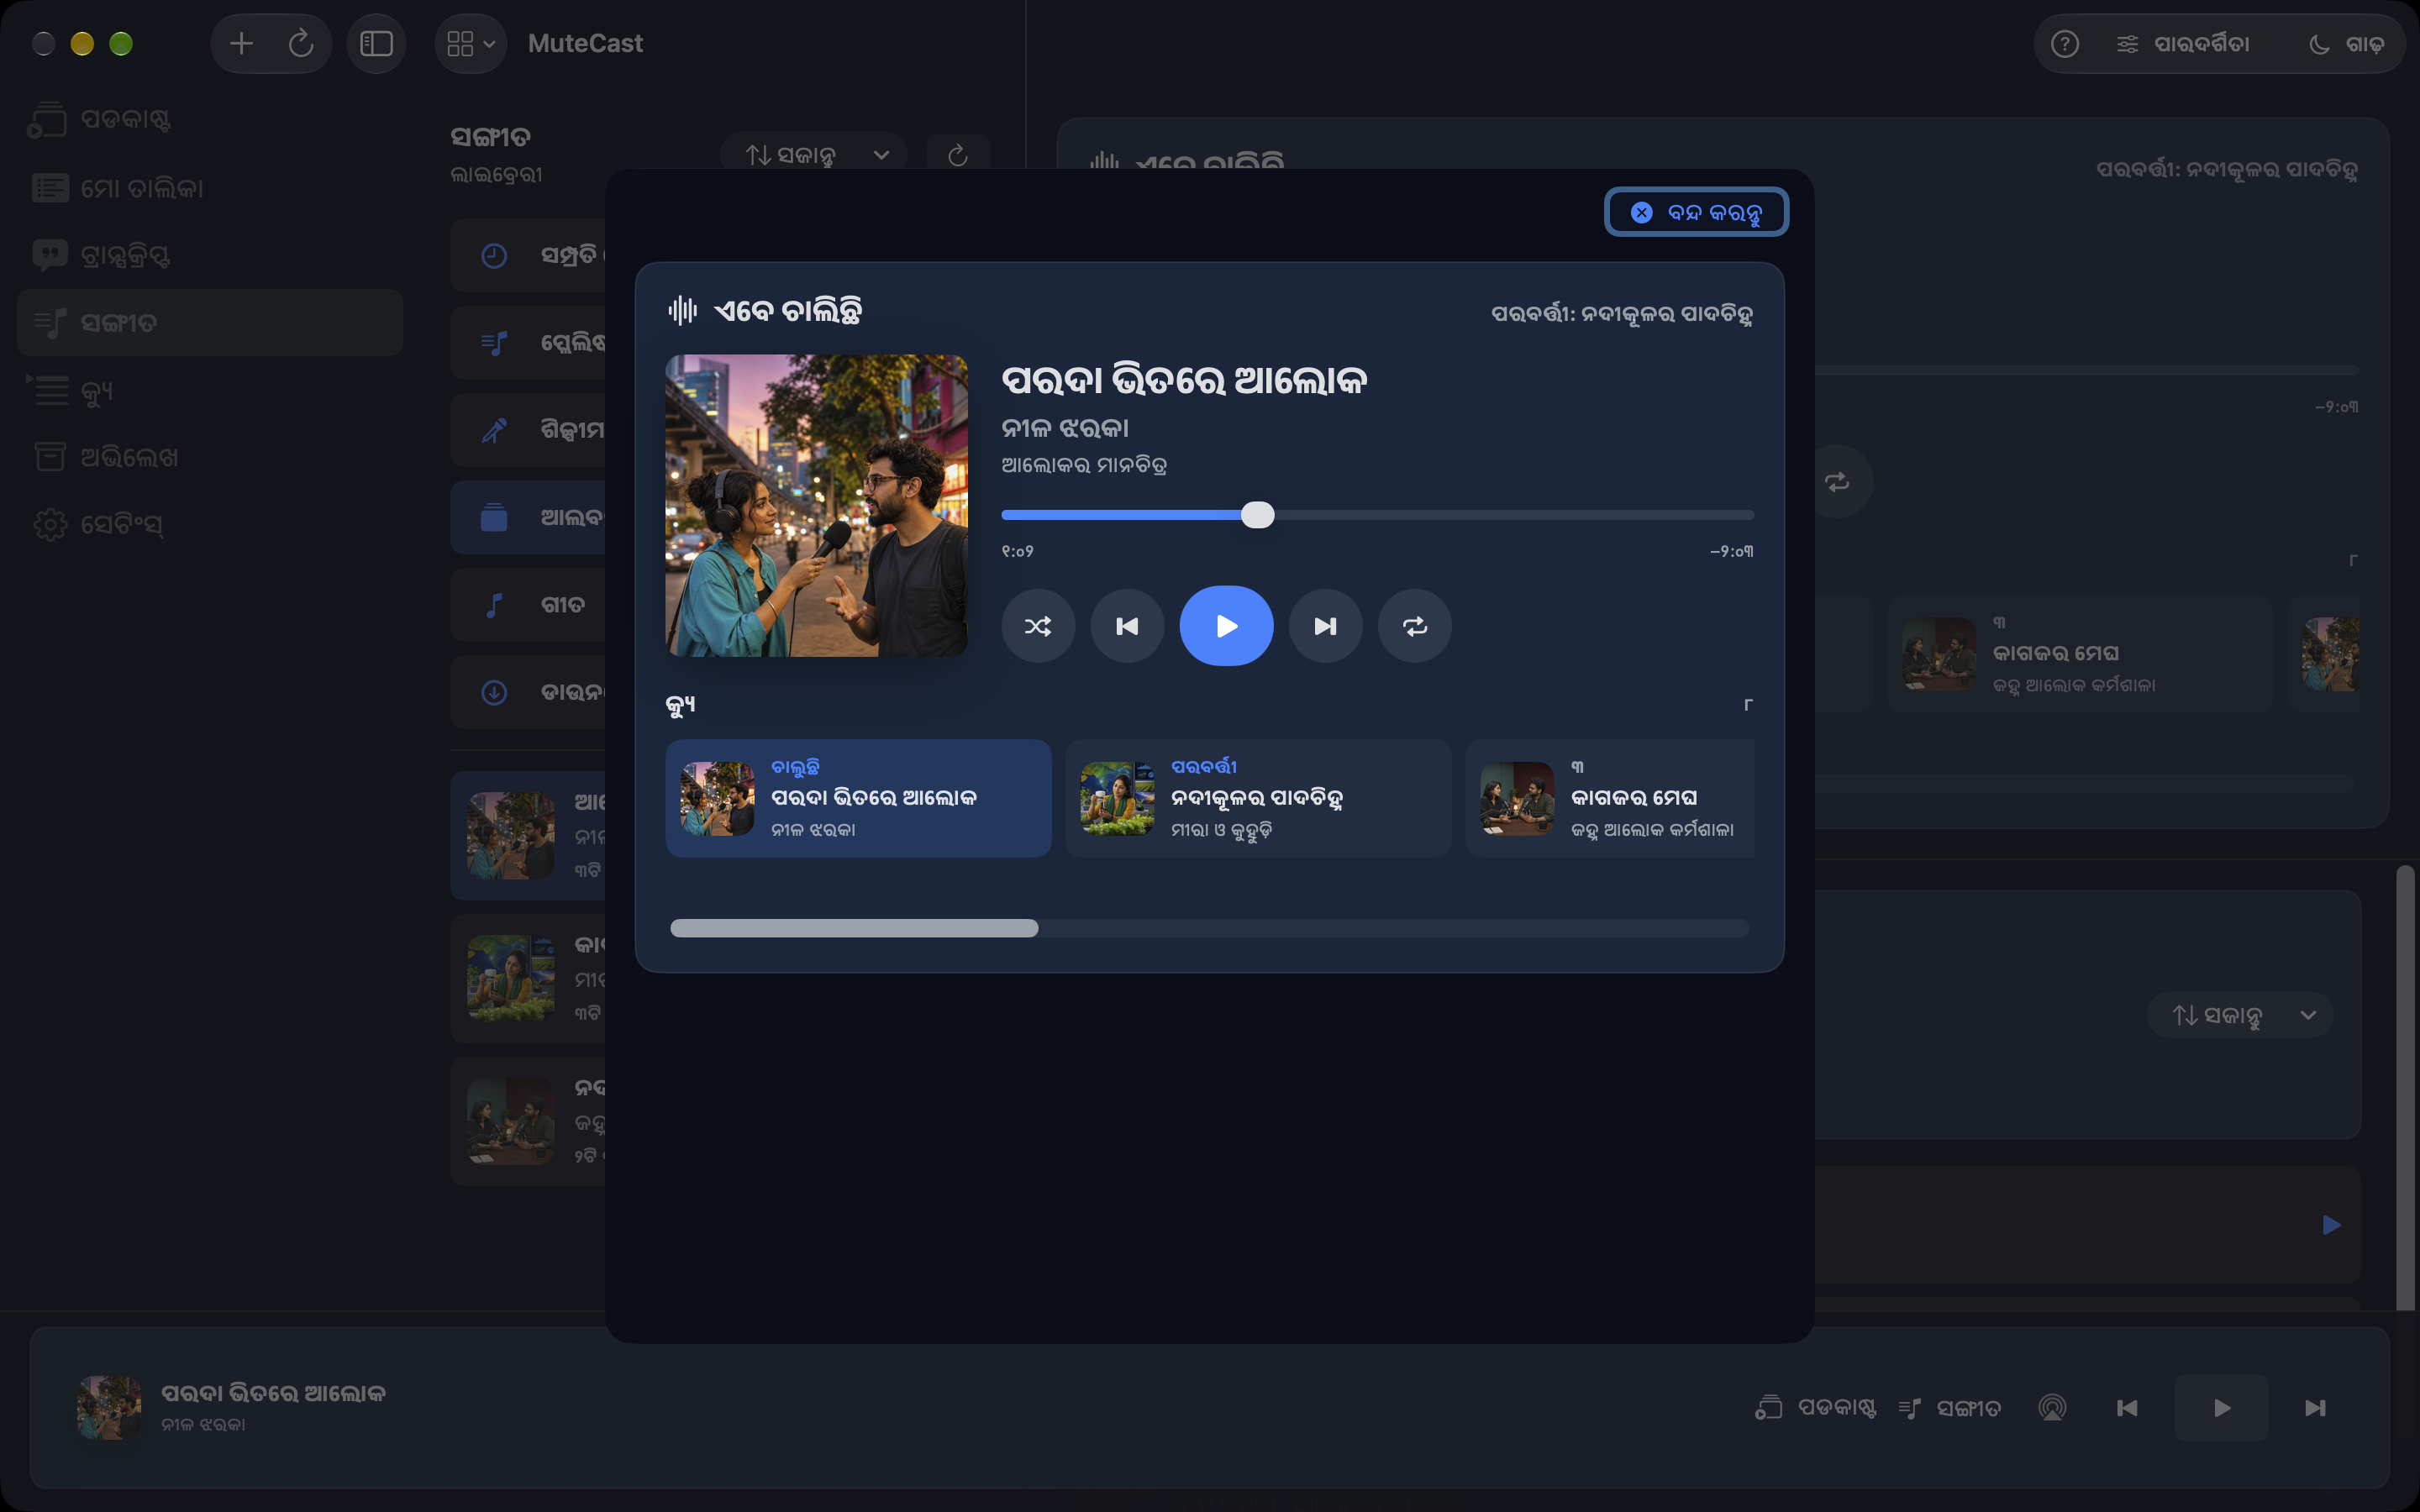Image resolution: width=2420 pixels, height=1512 pixels.
Task: Click the playback progress slider handle
Action: click(x=1257, y=515)
